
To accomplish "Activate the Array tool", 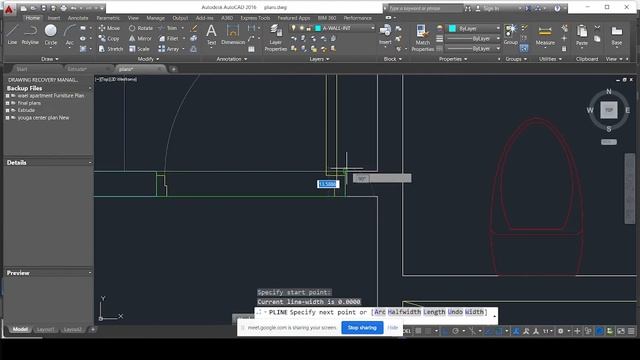I will pos(169,49).
